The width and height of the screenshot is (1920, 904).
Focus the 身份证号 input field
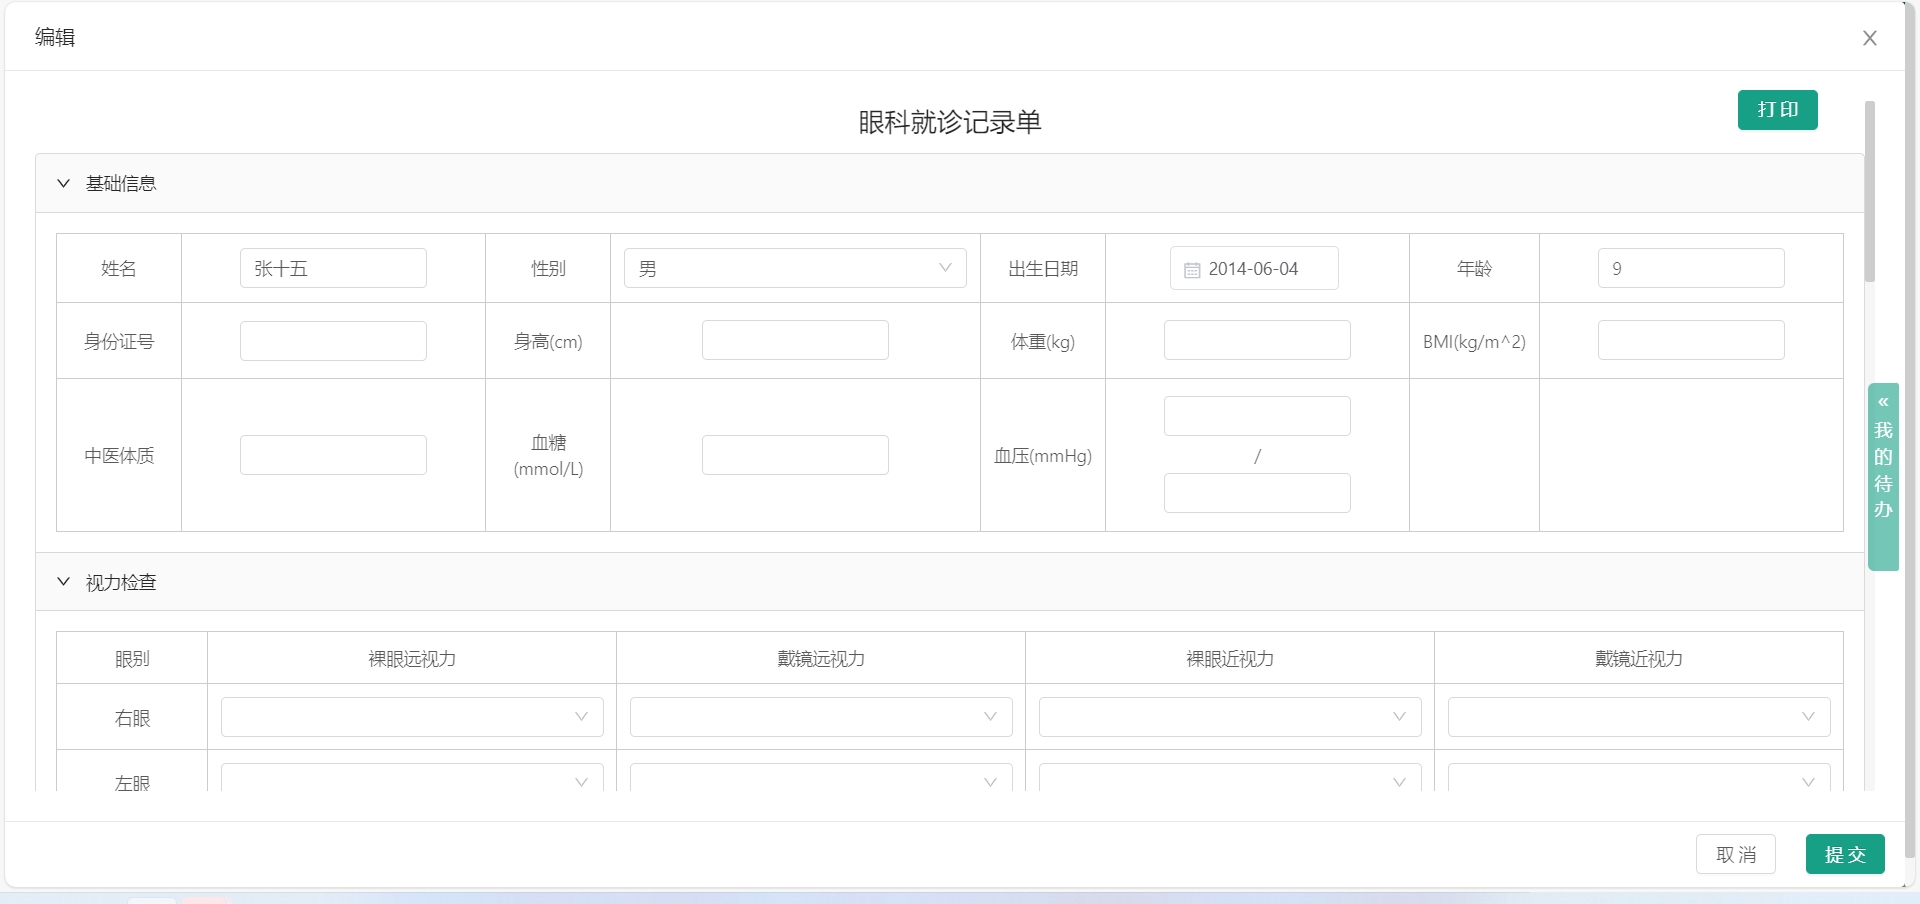[x=333, y=341]
